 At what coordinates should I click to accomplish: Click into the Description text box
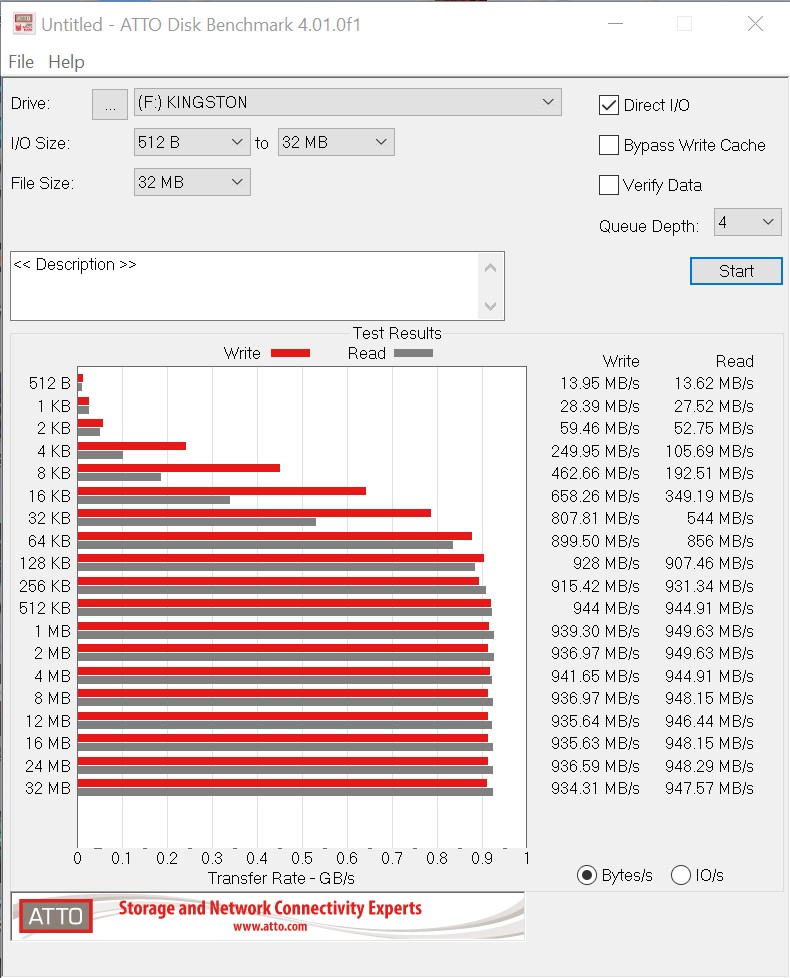pyautogui.click(x=244, y=286)
